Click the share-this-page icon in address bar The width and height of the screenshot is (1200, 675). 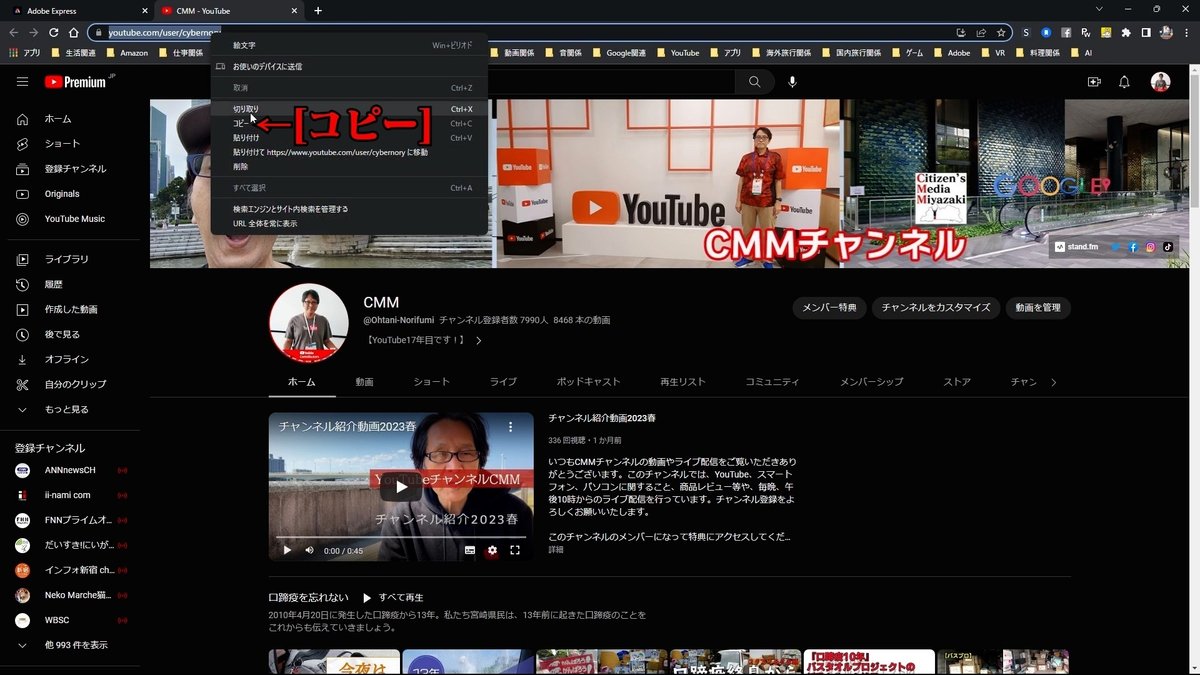[982, 32]
